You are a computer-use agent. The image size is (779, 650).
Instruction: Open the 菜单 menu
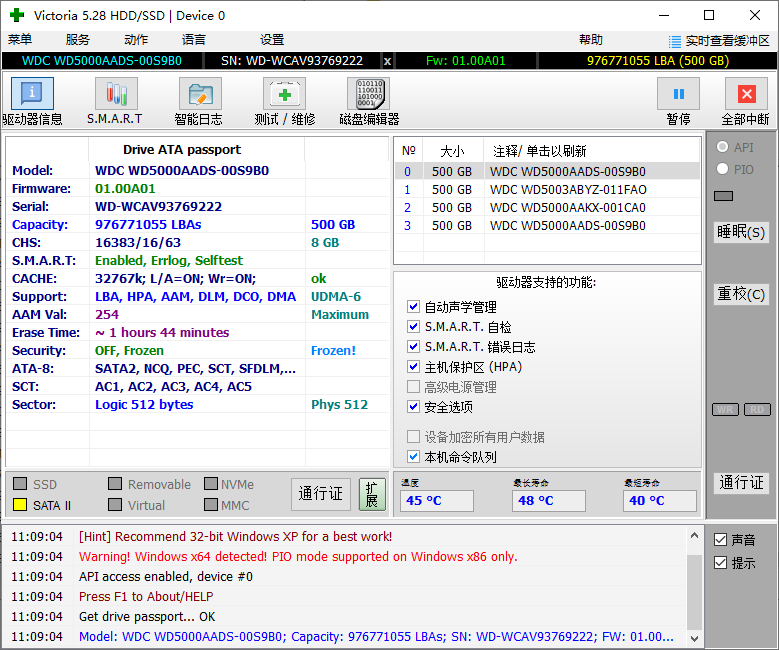(x=20, y=40)
